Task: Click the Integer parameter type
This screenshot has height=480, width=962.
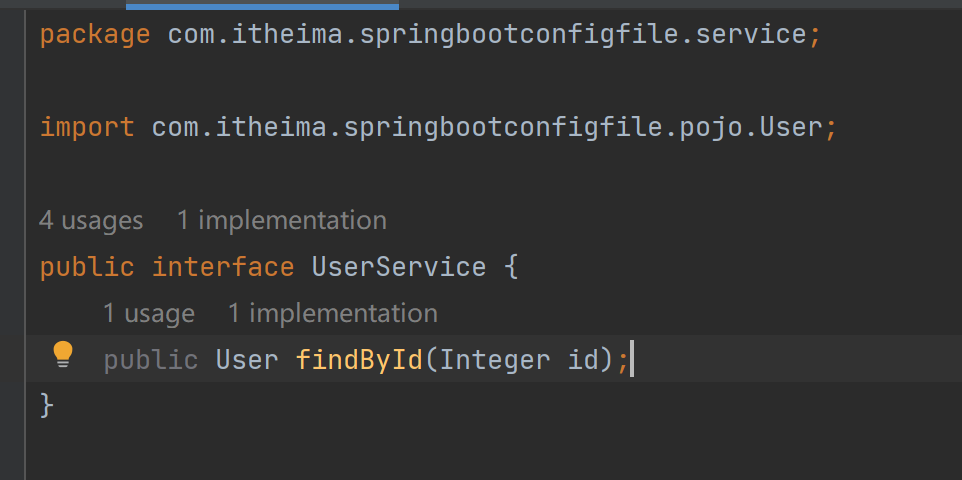Action: [x=495, y=360]
